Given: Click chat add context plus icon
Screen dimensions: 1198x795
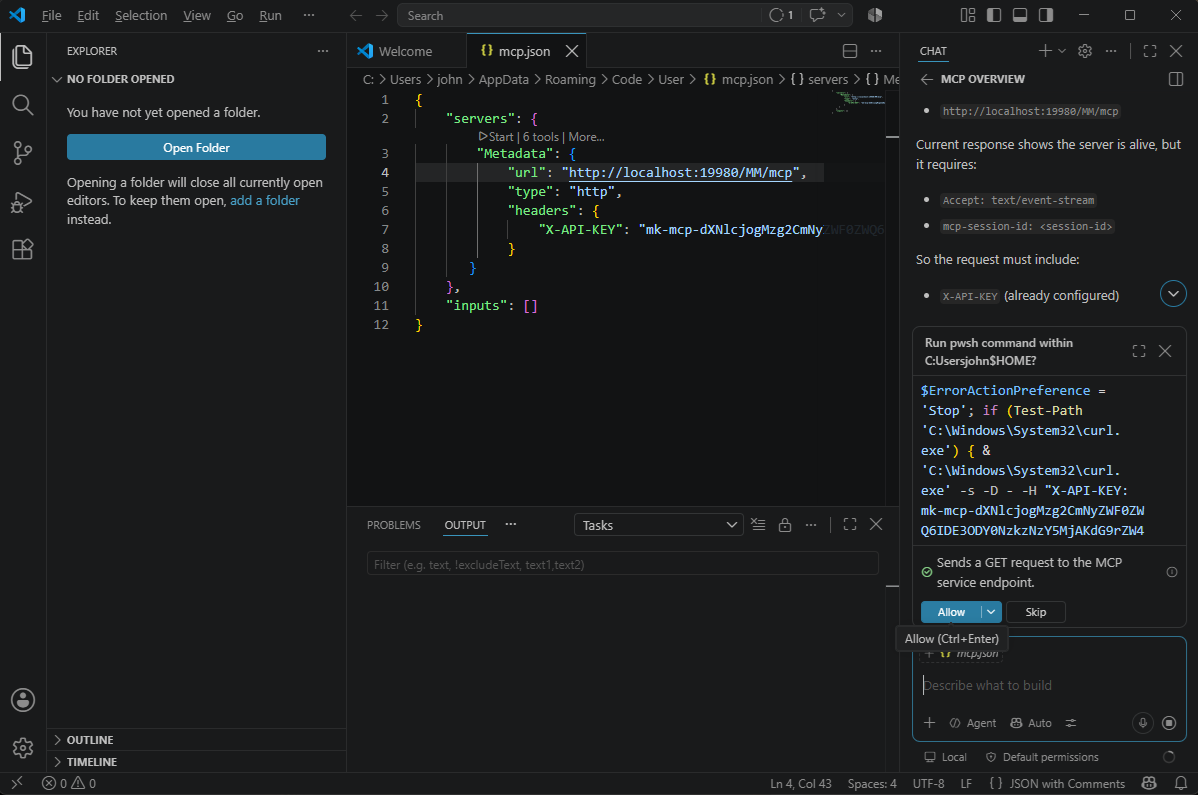Looking at the screenshot, I should [x=930, y=722].
